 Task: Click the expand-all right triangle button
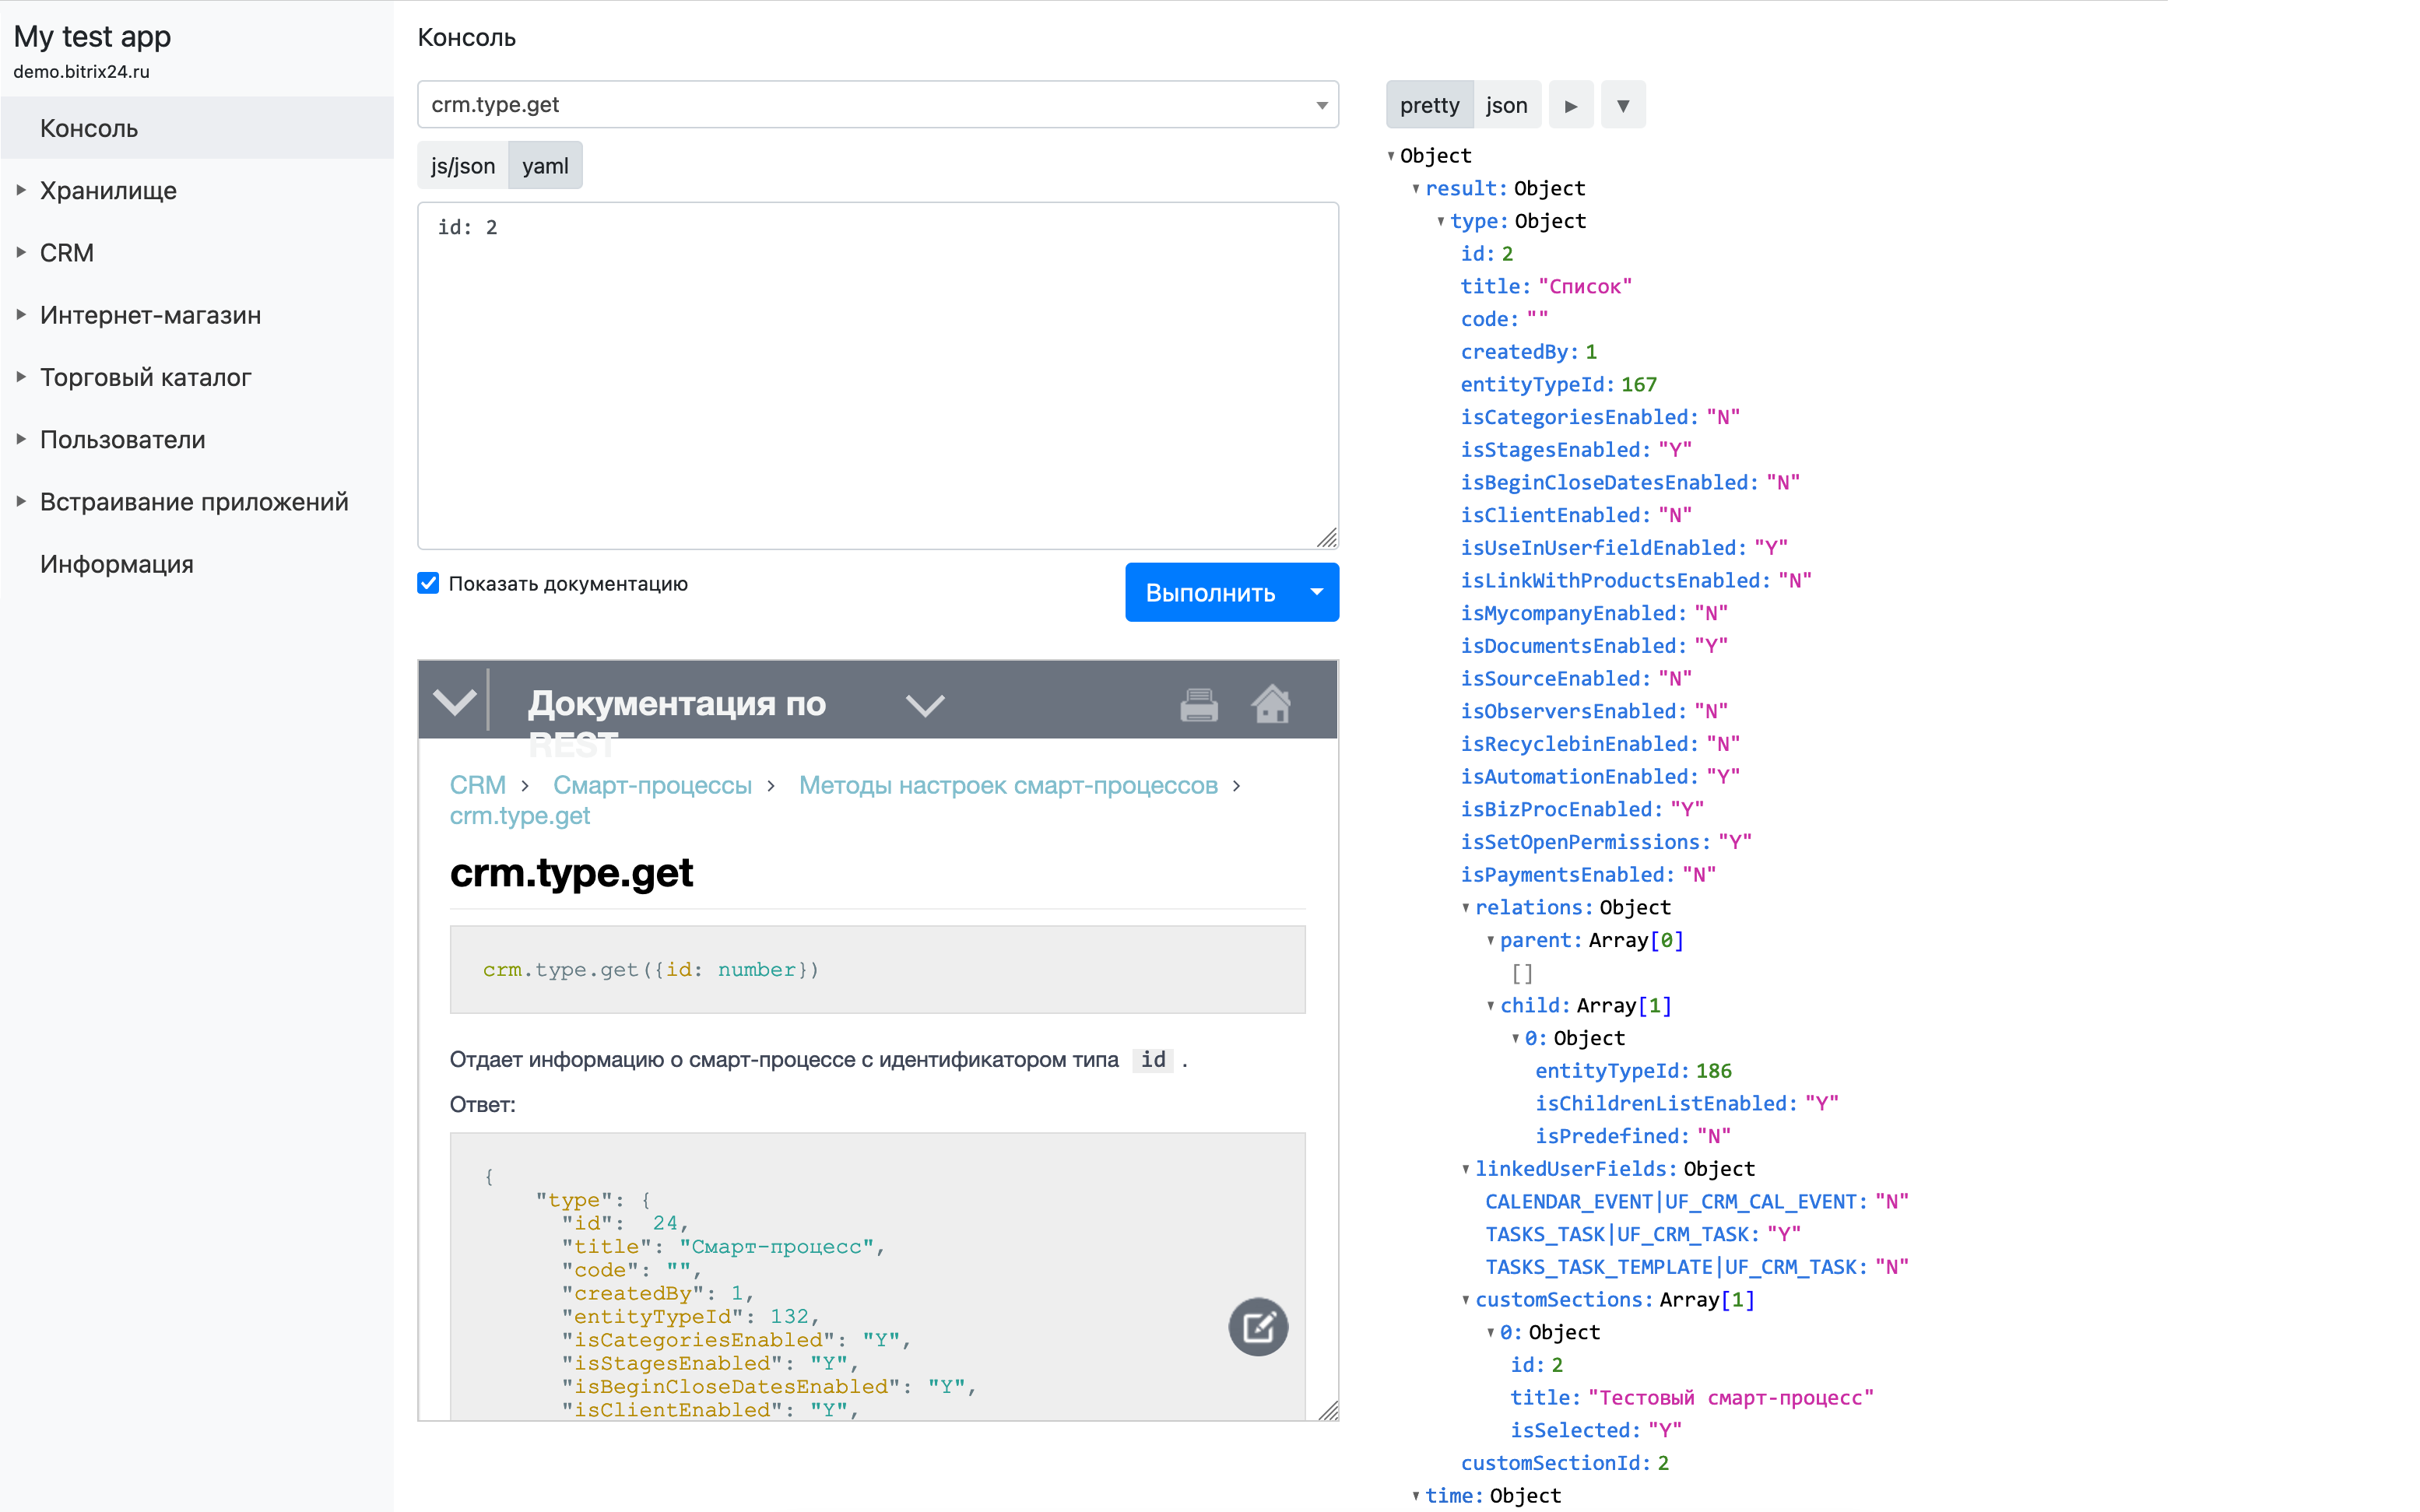1570,105
